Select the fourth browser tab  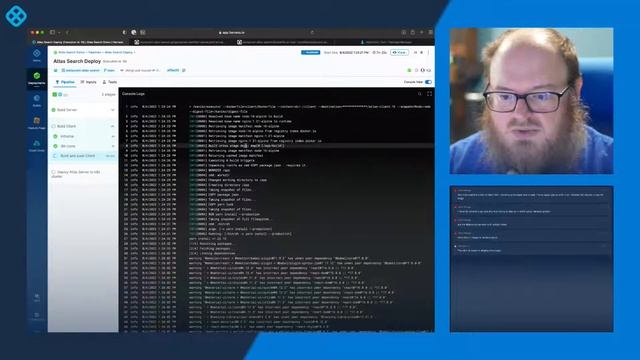tap(386, 42)
